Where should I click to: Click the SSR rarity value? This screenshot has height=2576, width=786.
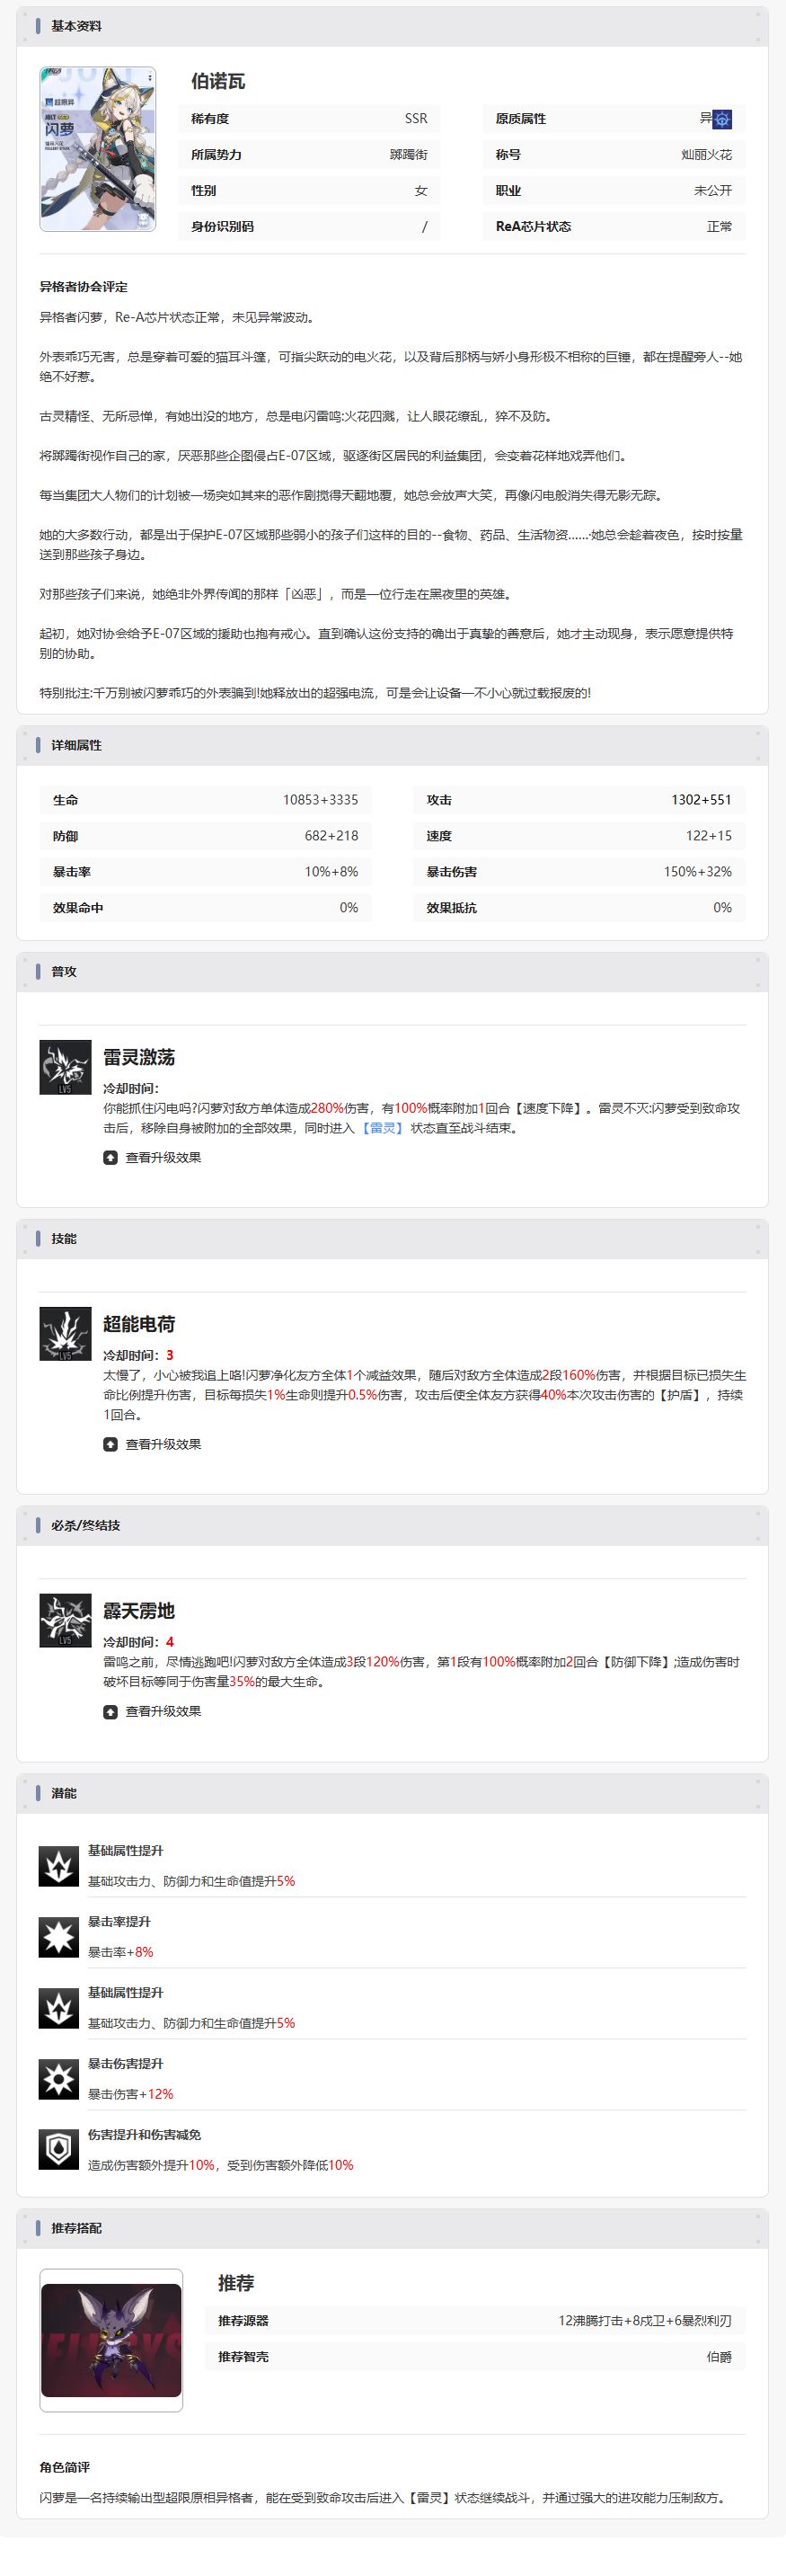(416, 119)
